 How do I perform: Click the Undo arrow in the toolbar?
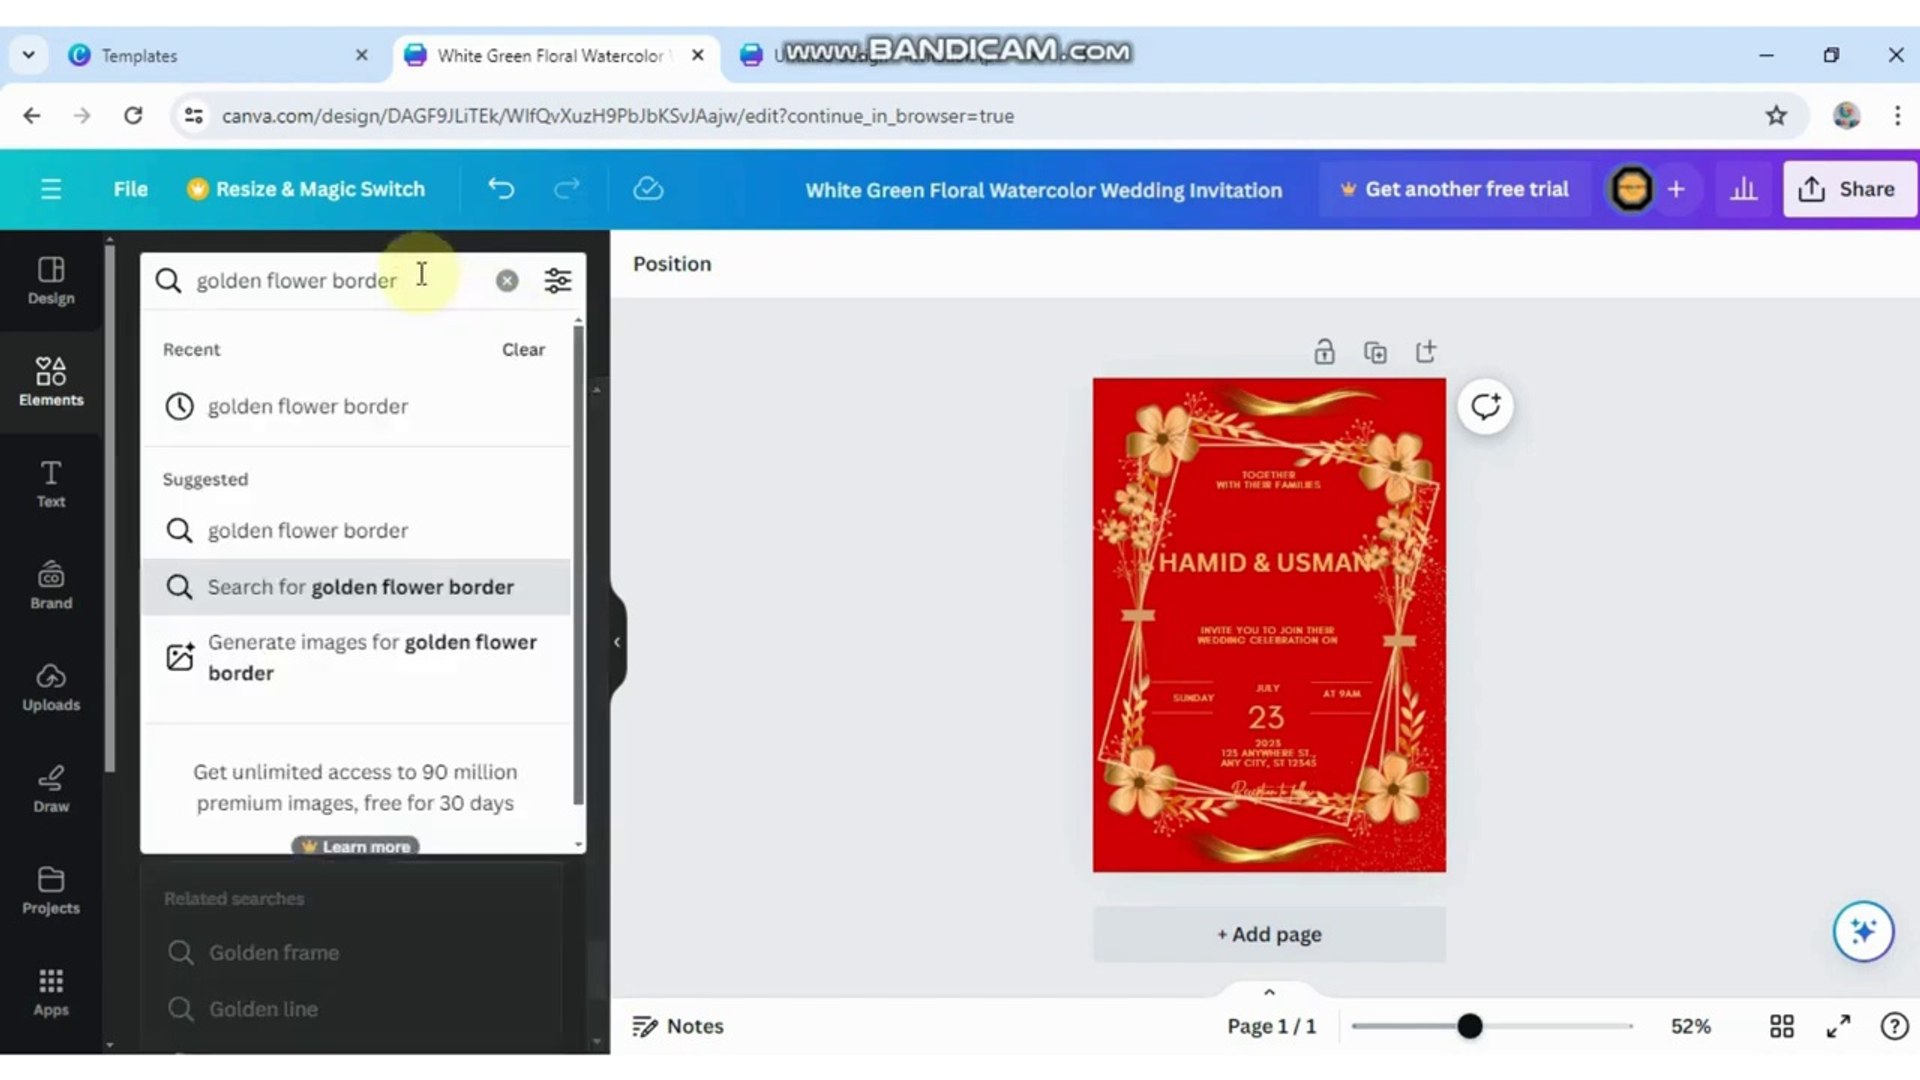coord(501,188)
